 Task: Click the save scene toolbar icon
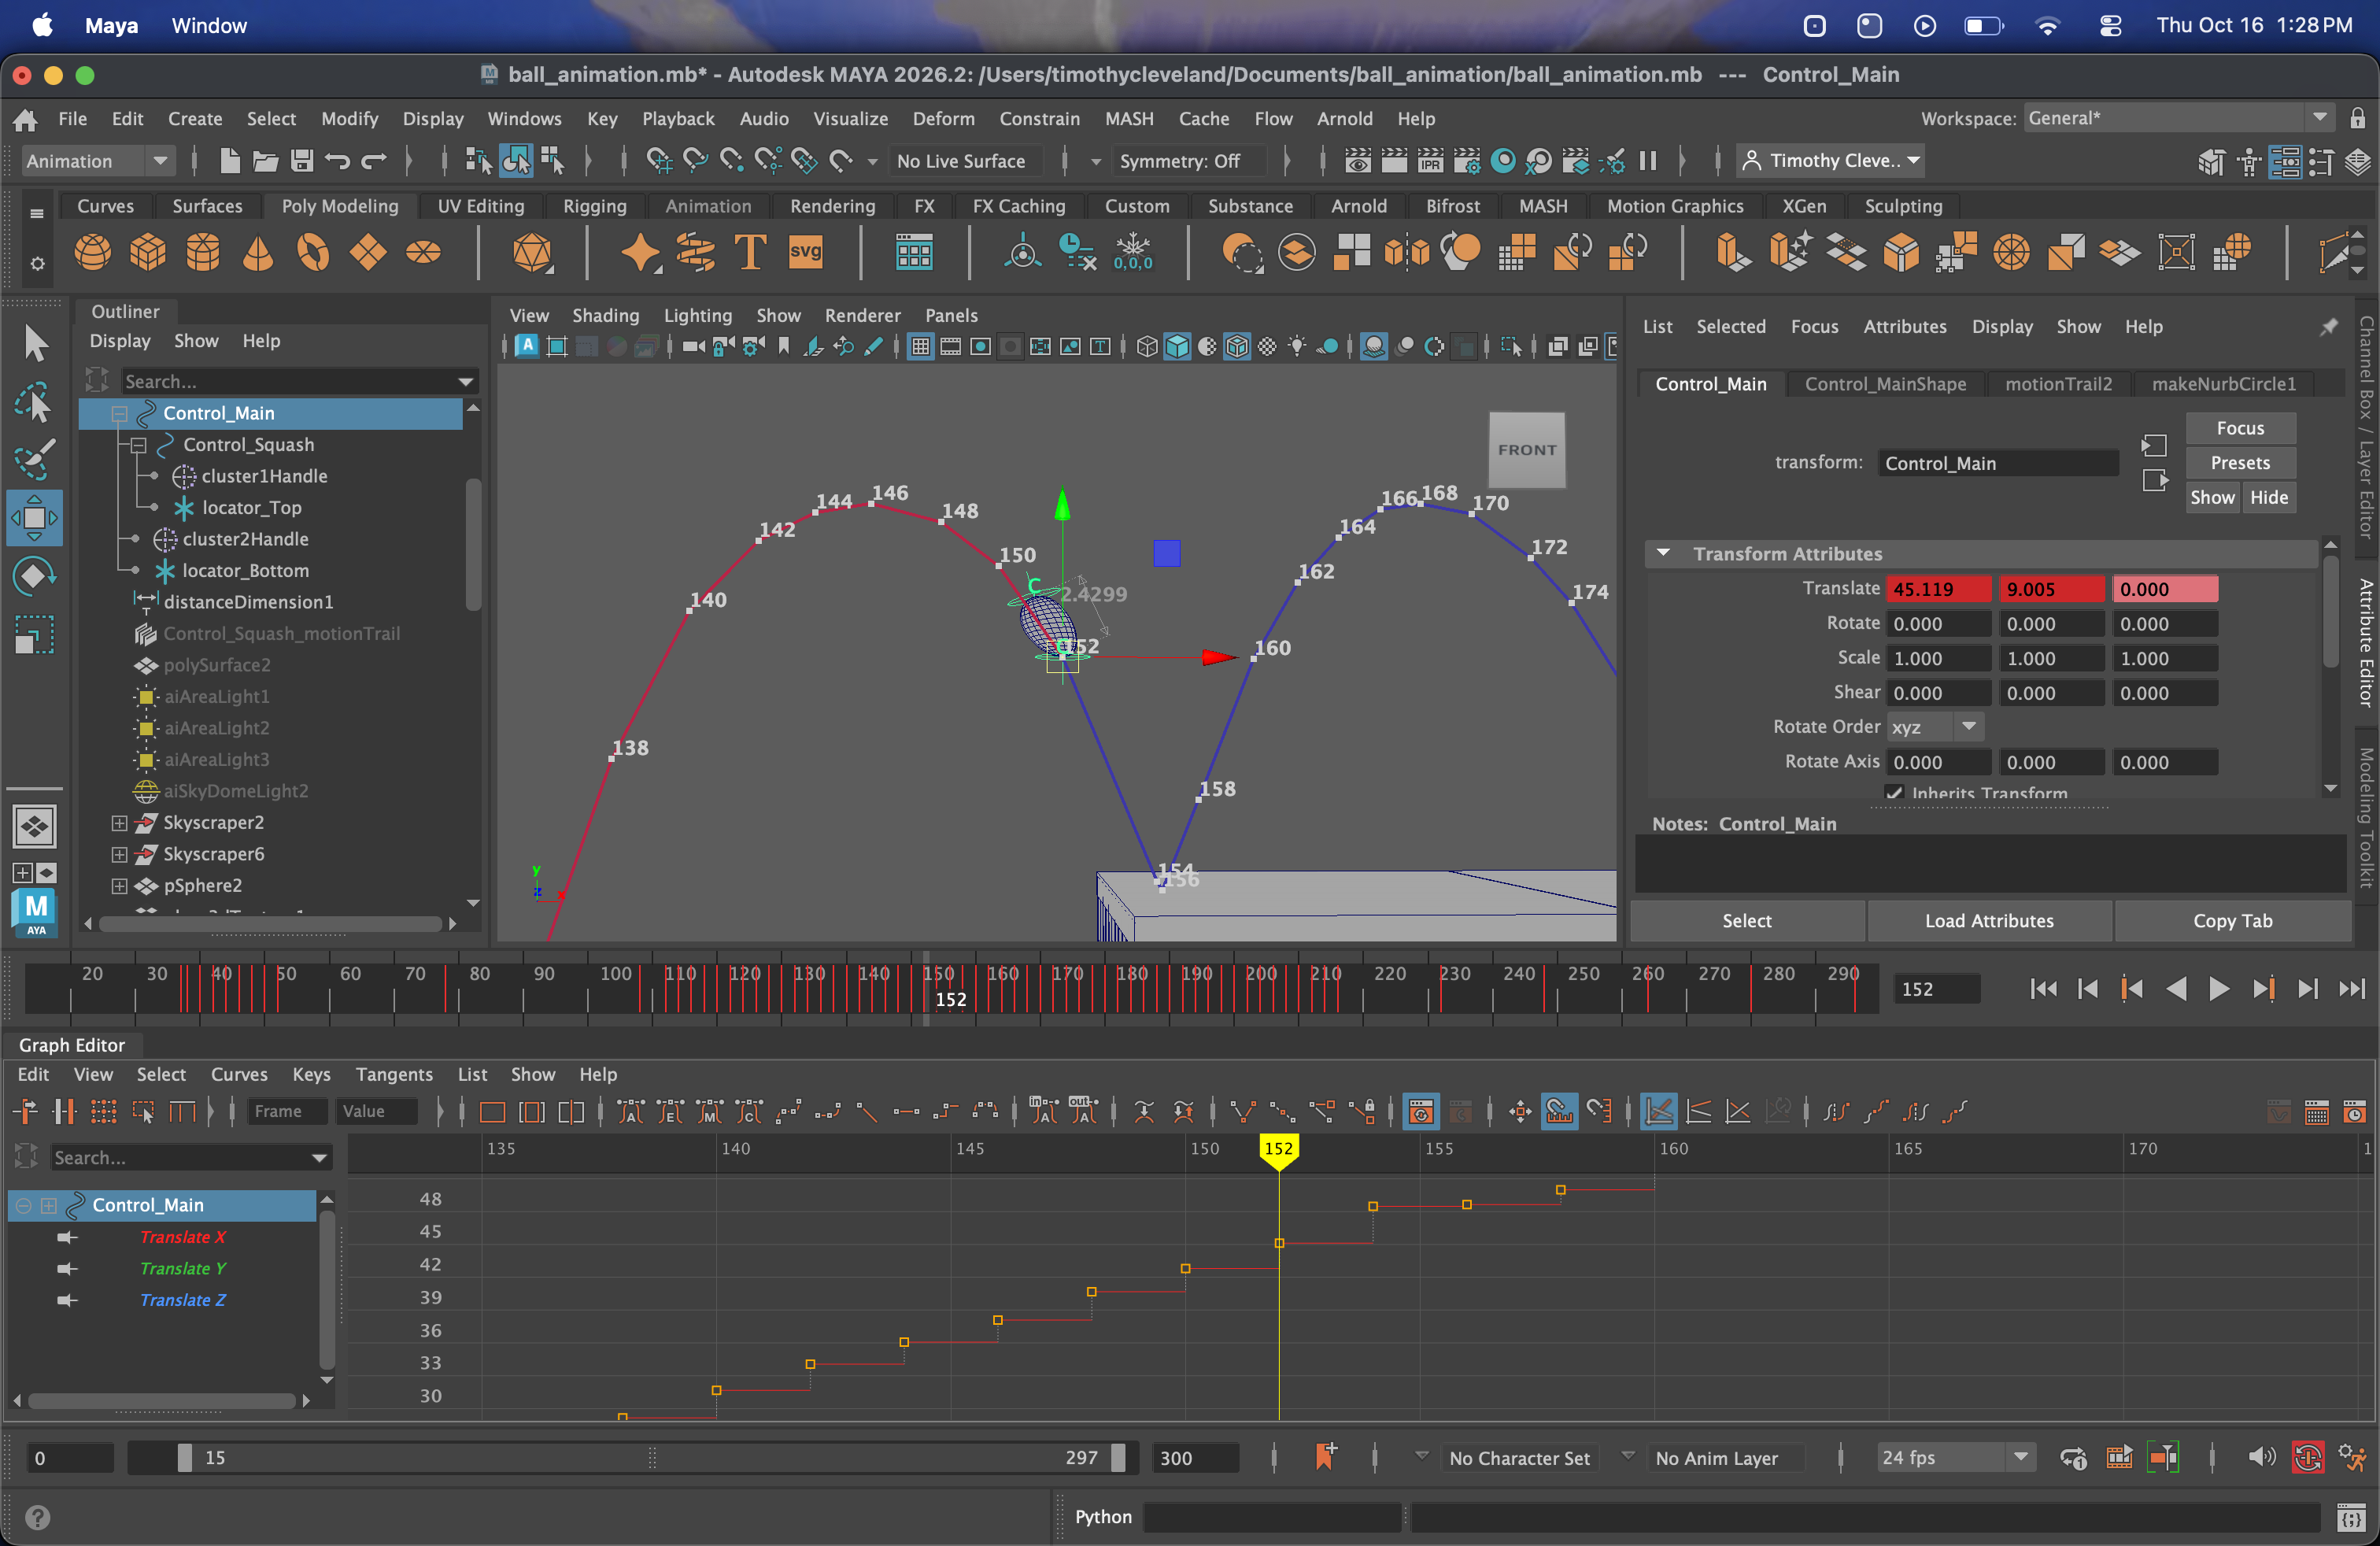[301, 161]
